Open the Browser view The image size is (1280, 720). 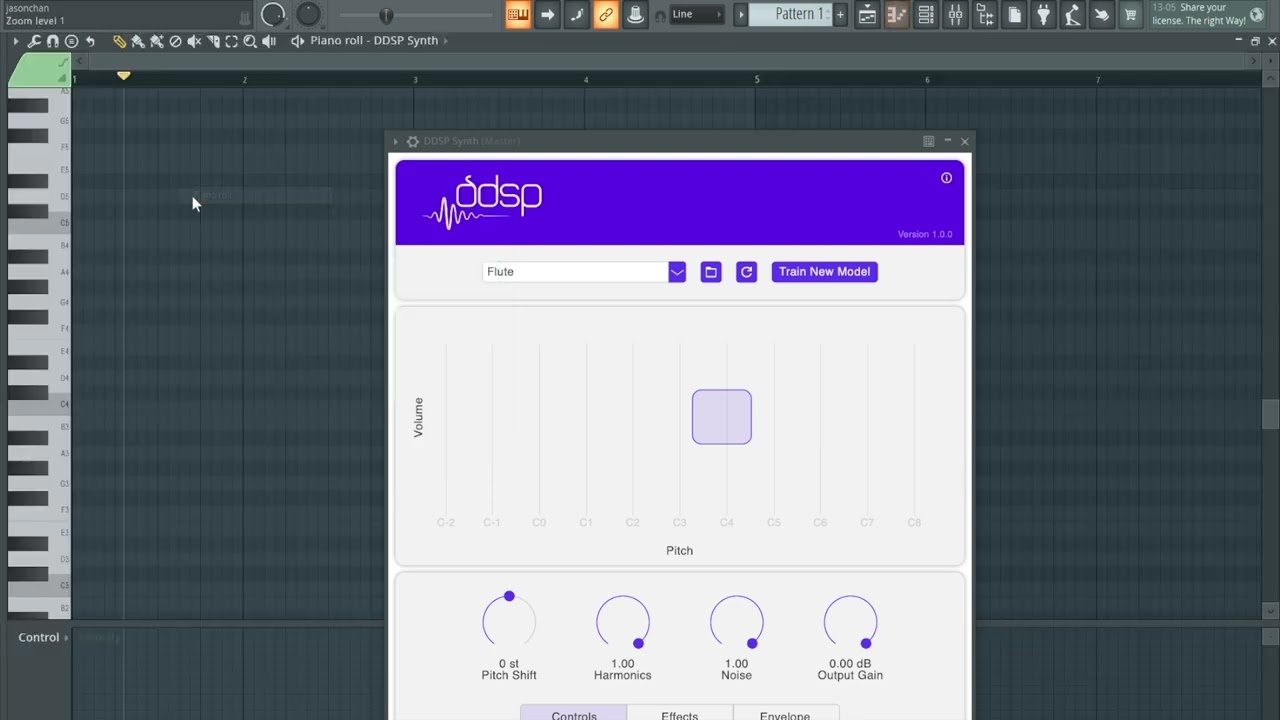985,14
